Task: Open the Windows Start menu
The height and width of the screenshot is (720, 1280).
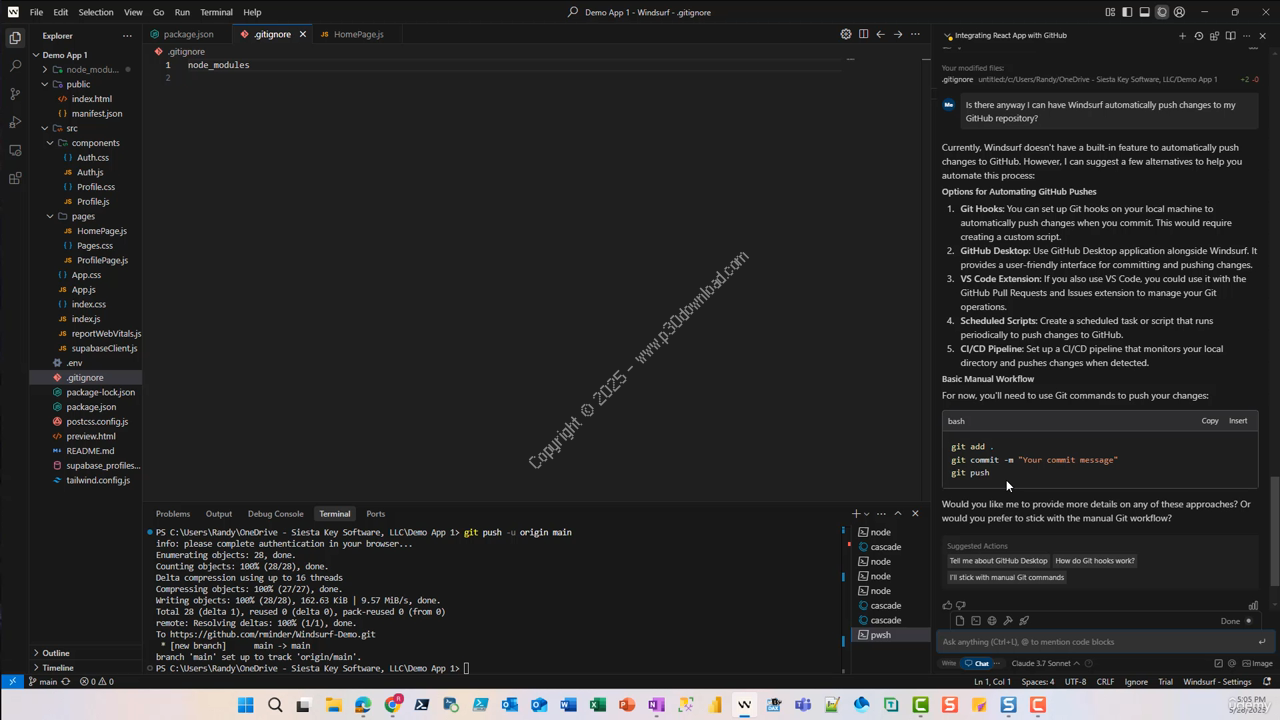Action: point(246,705)
